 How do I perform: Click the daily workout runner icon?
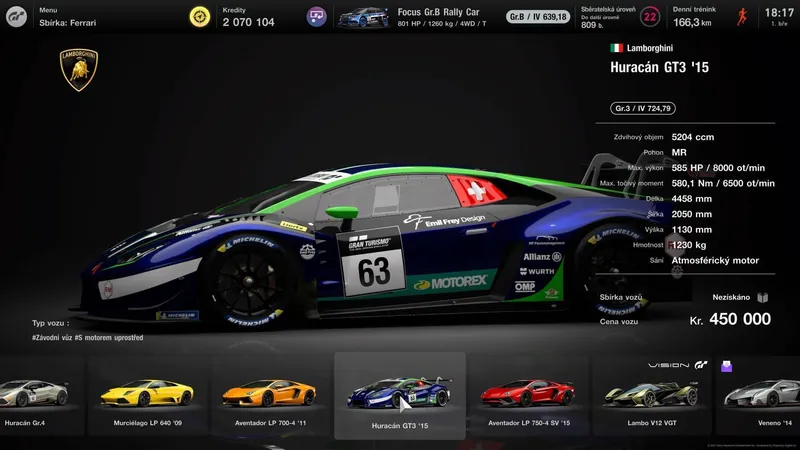[x=742, y=17]
